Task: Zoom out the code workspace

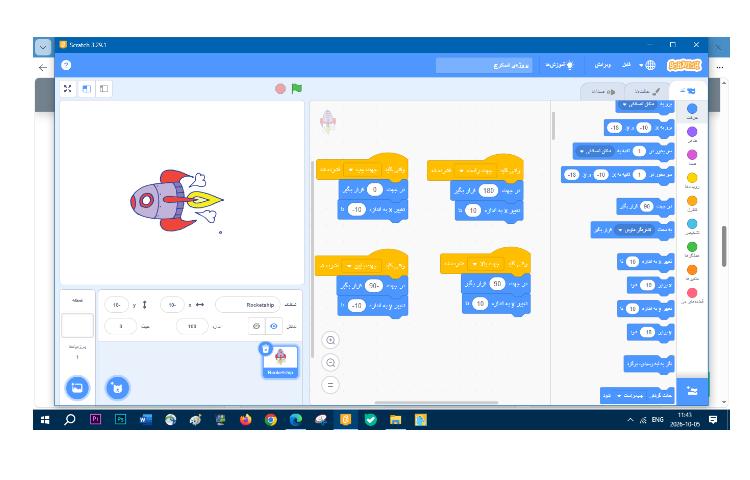Action: click(331, 363)
